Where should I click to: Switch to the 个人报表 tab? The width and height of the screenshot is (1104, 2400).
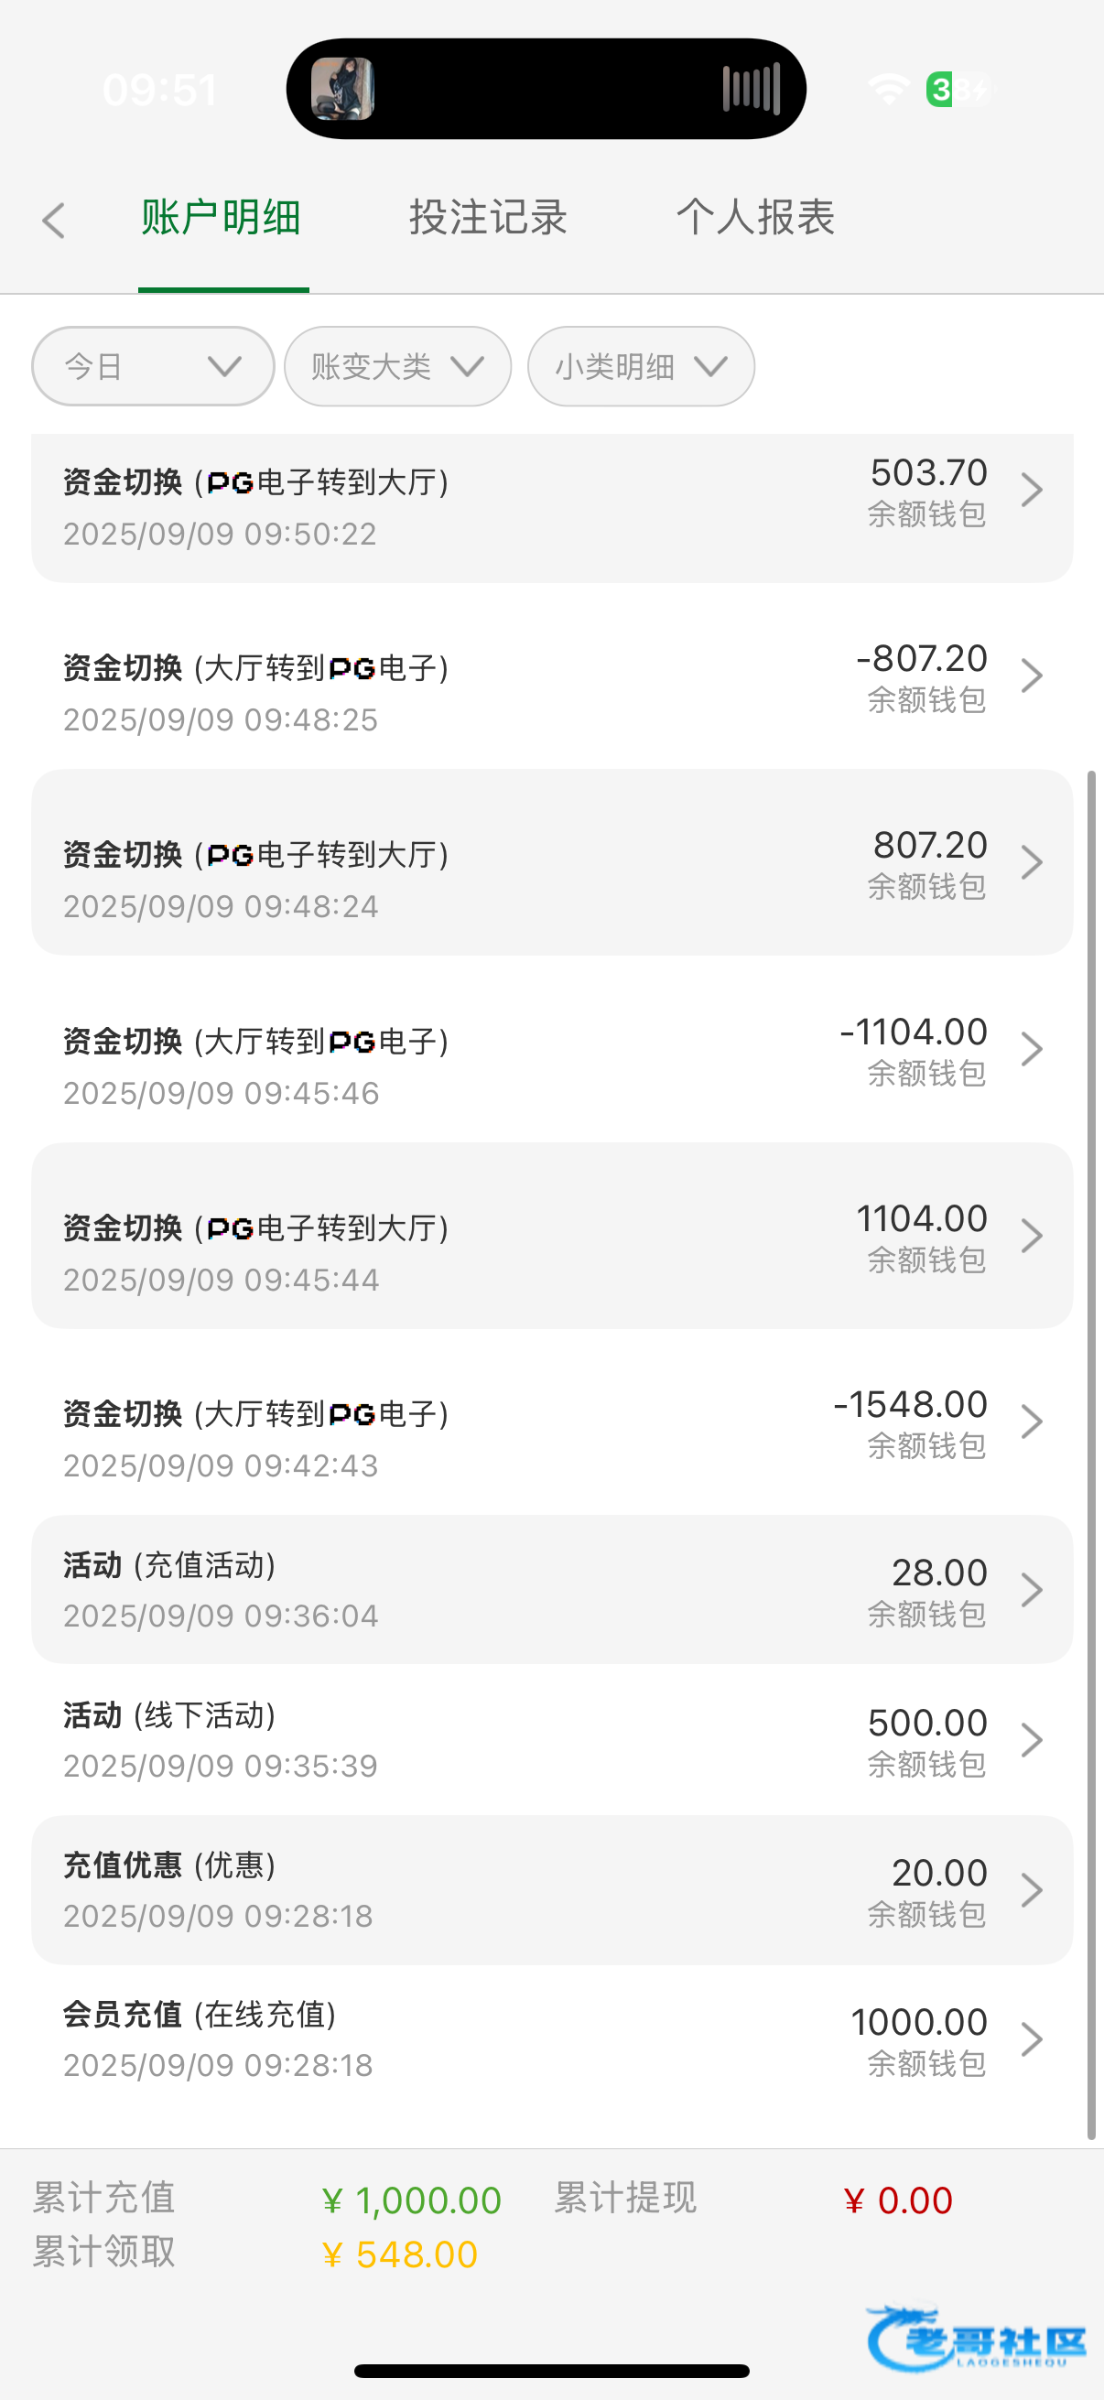[755, 218]
